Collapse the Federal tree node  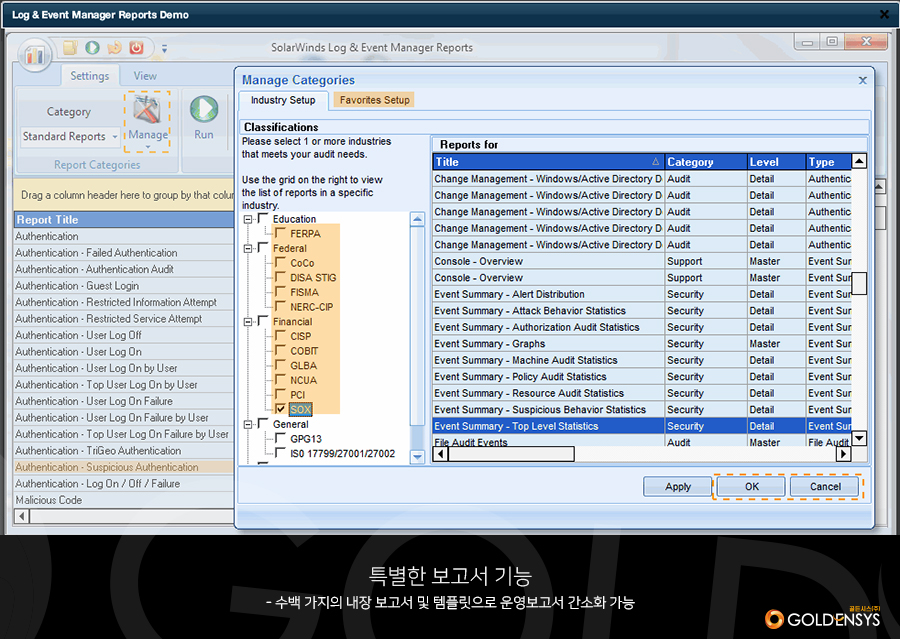pyautogui.click(x=248, y=248)
